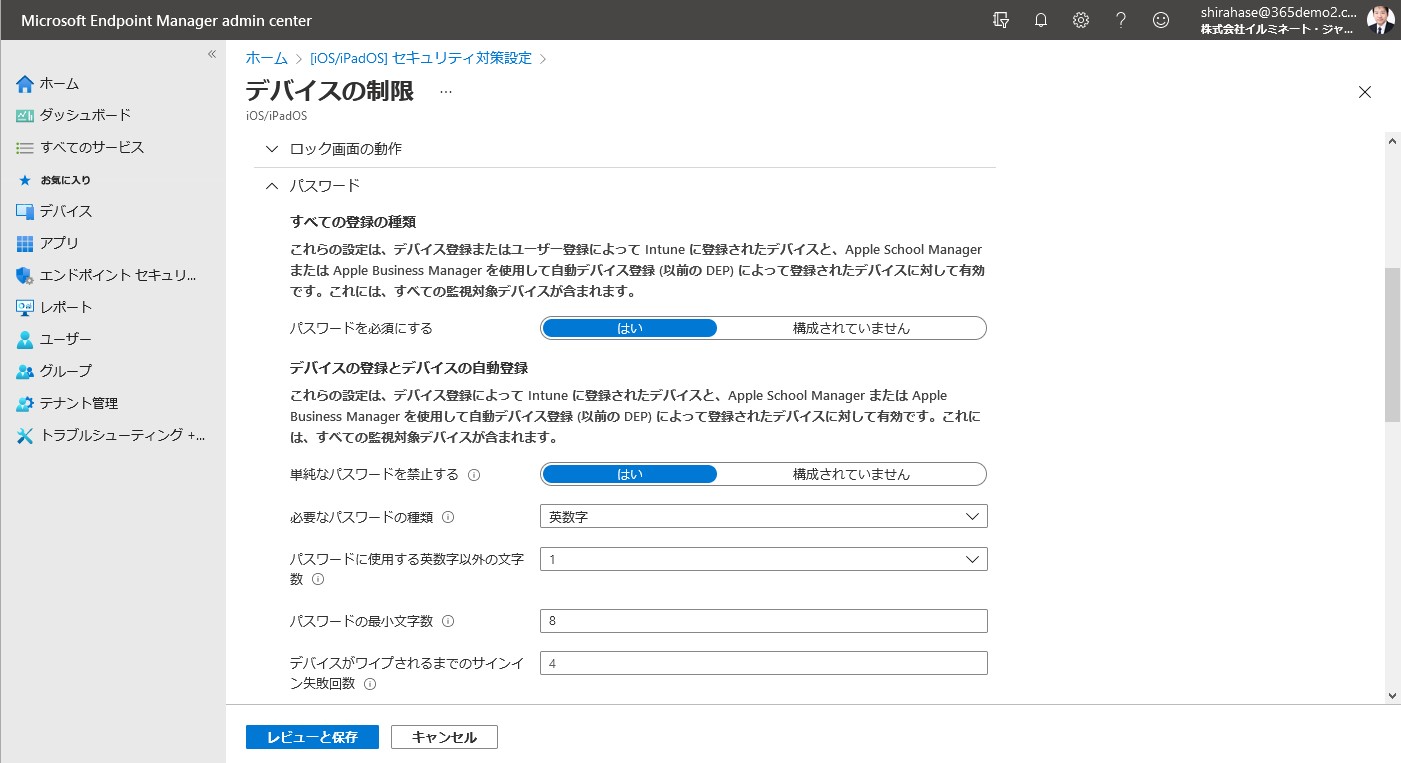Click the グループ people icon
This screenshot has width=1401, height=763.
[x=25, y=372]
